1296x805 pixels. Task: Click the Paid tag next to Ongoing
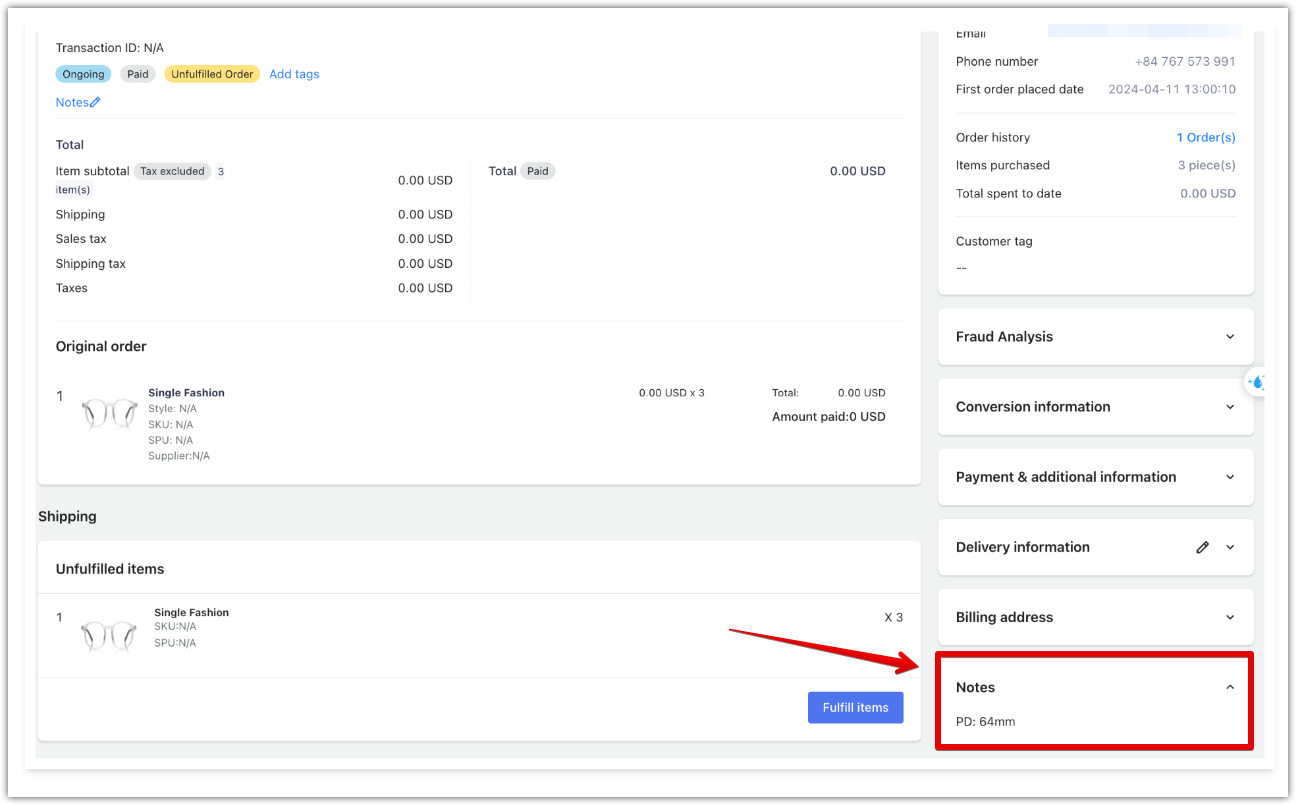(x=138, y=74)
